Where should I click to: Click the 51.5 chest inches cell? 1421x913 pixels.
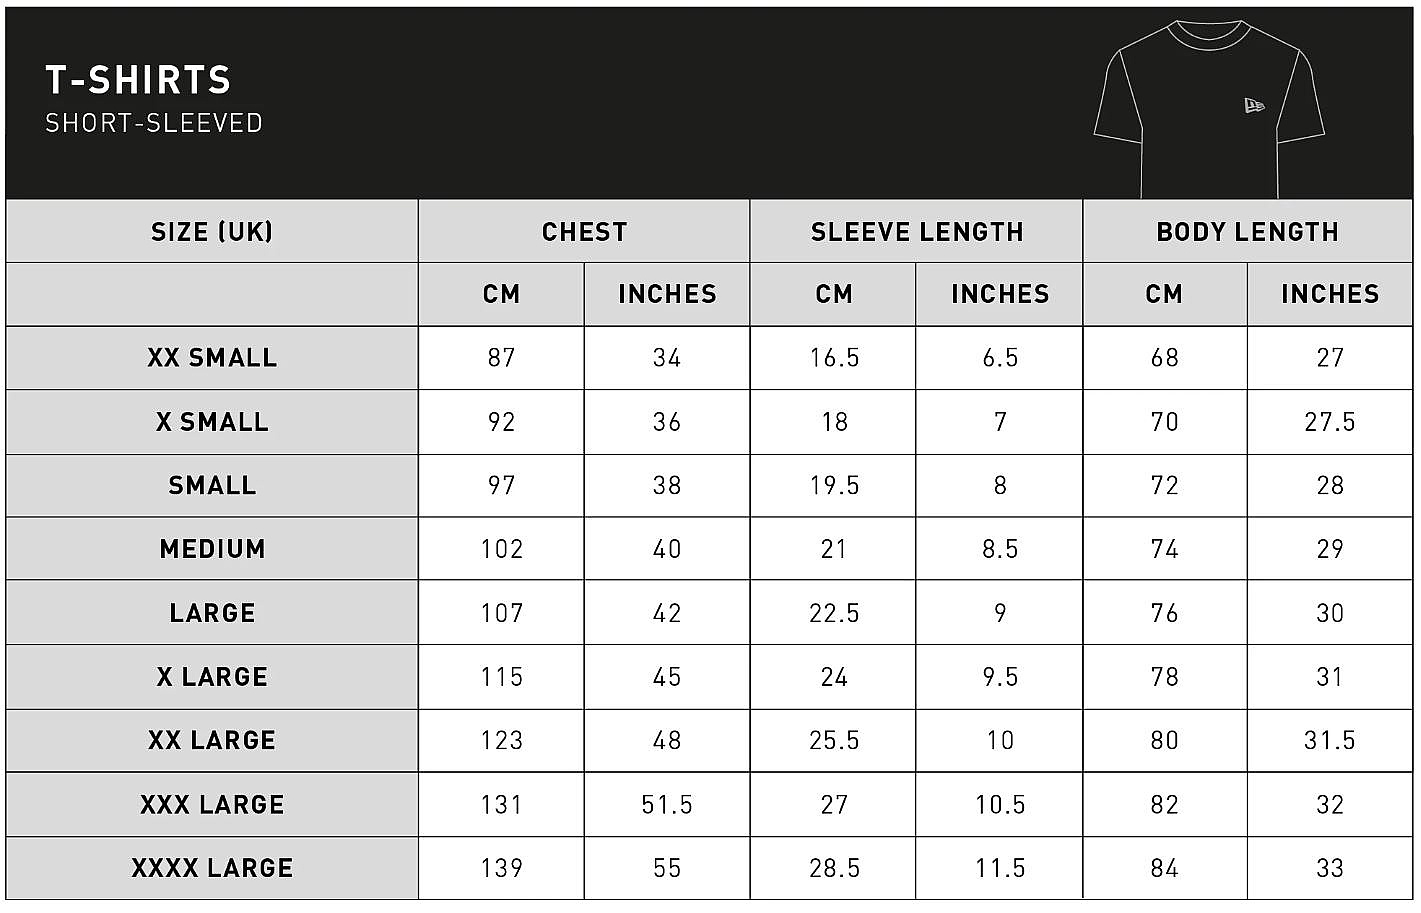[667, 805]
